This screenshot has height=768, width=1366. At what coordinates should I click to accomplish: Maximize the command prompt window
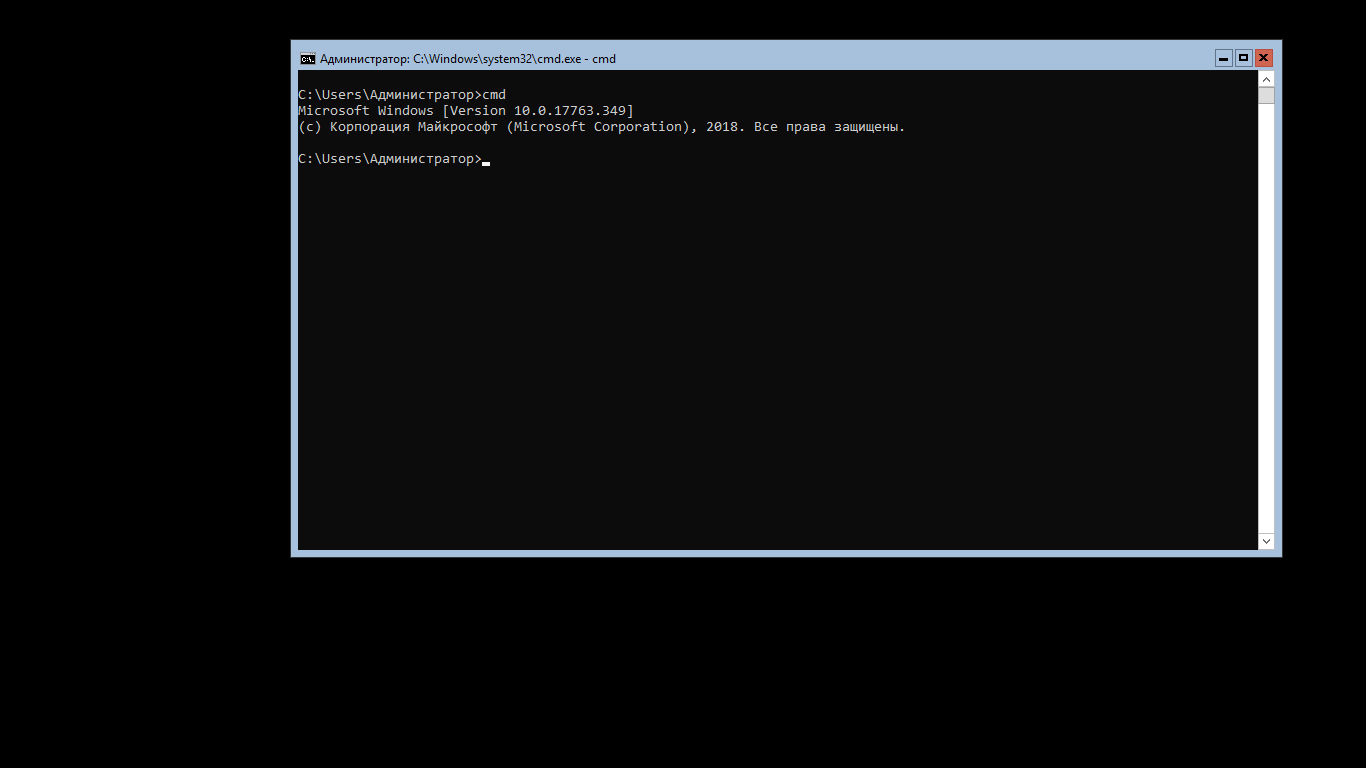tap(1244, 58)
